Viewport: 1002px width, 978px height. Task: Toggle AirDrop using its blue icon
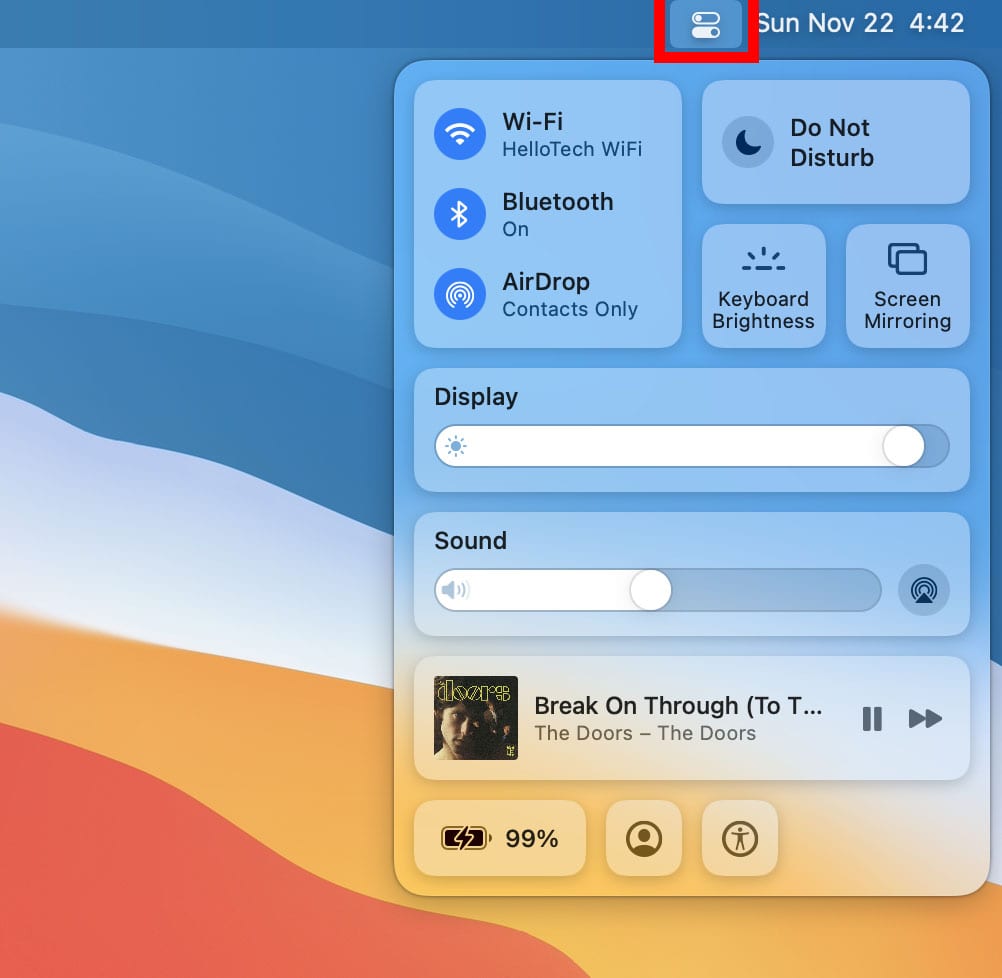coord(460,294)
